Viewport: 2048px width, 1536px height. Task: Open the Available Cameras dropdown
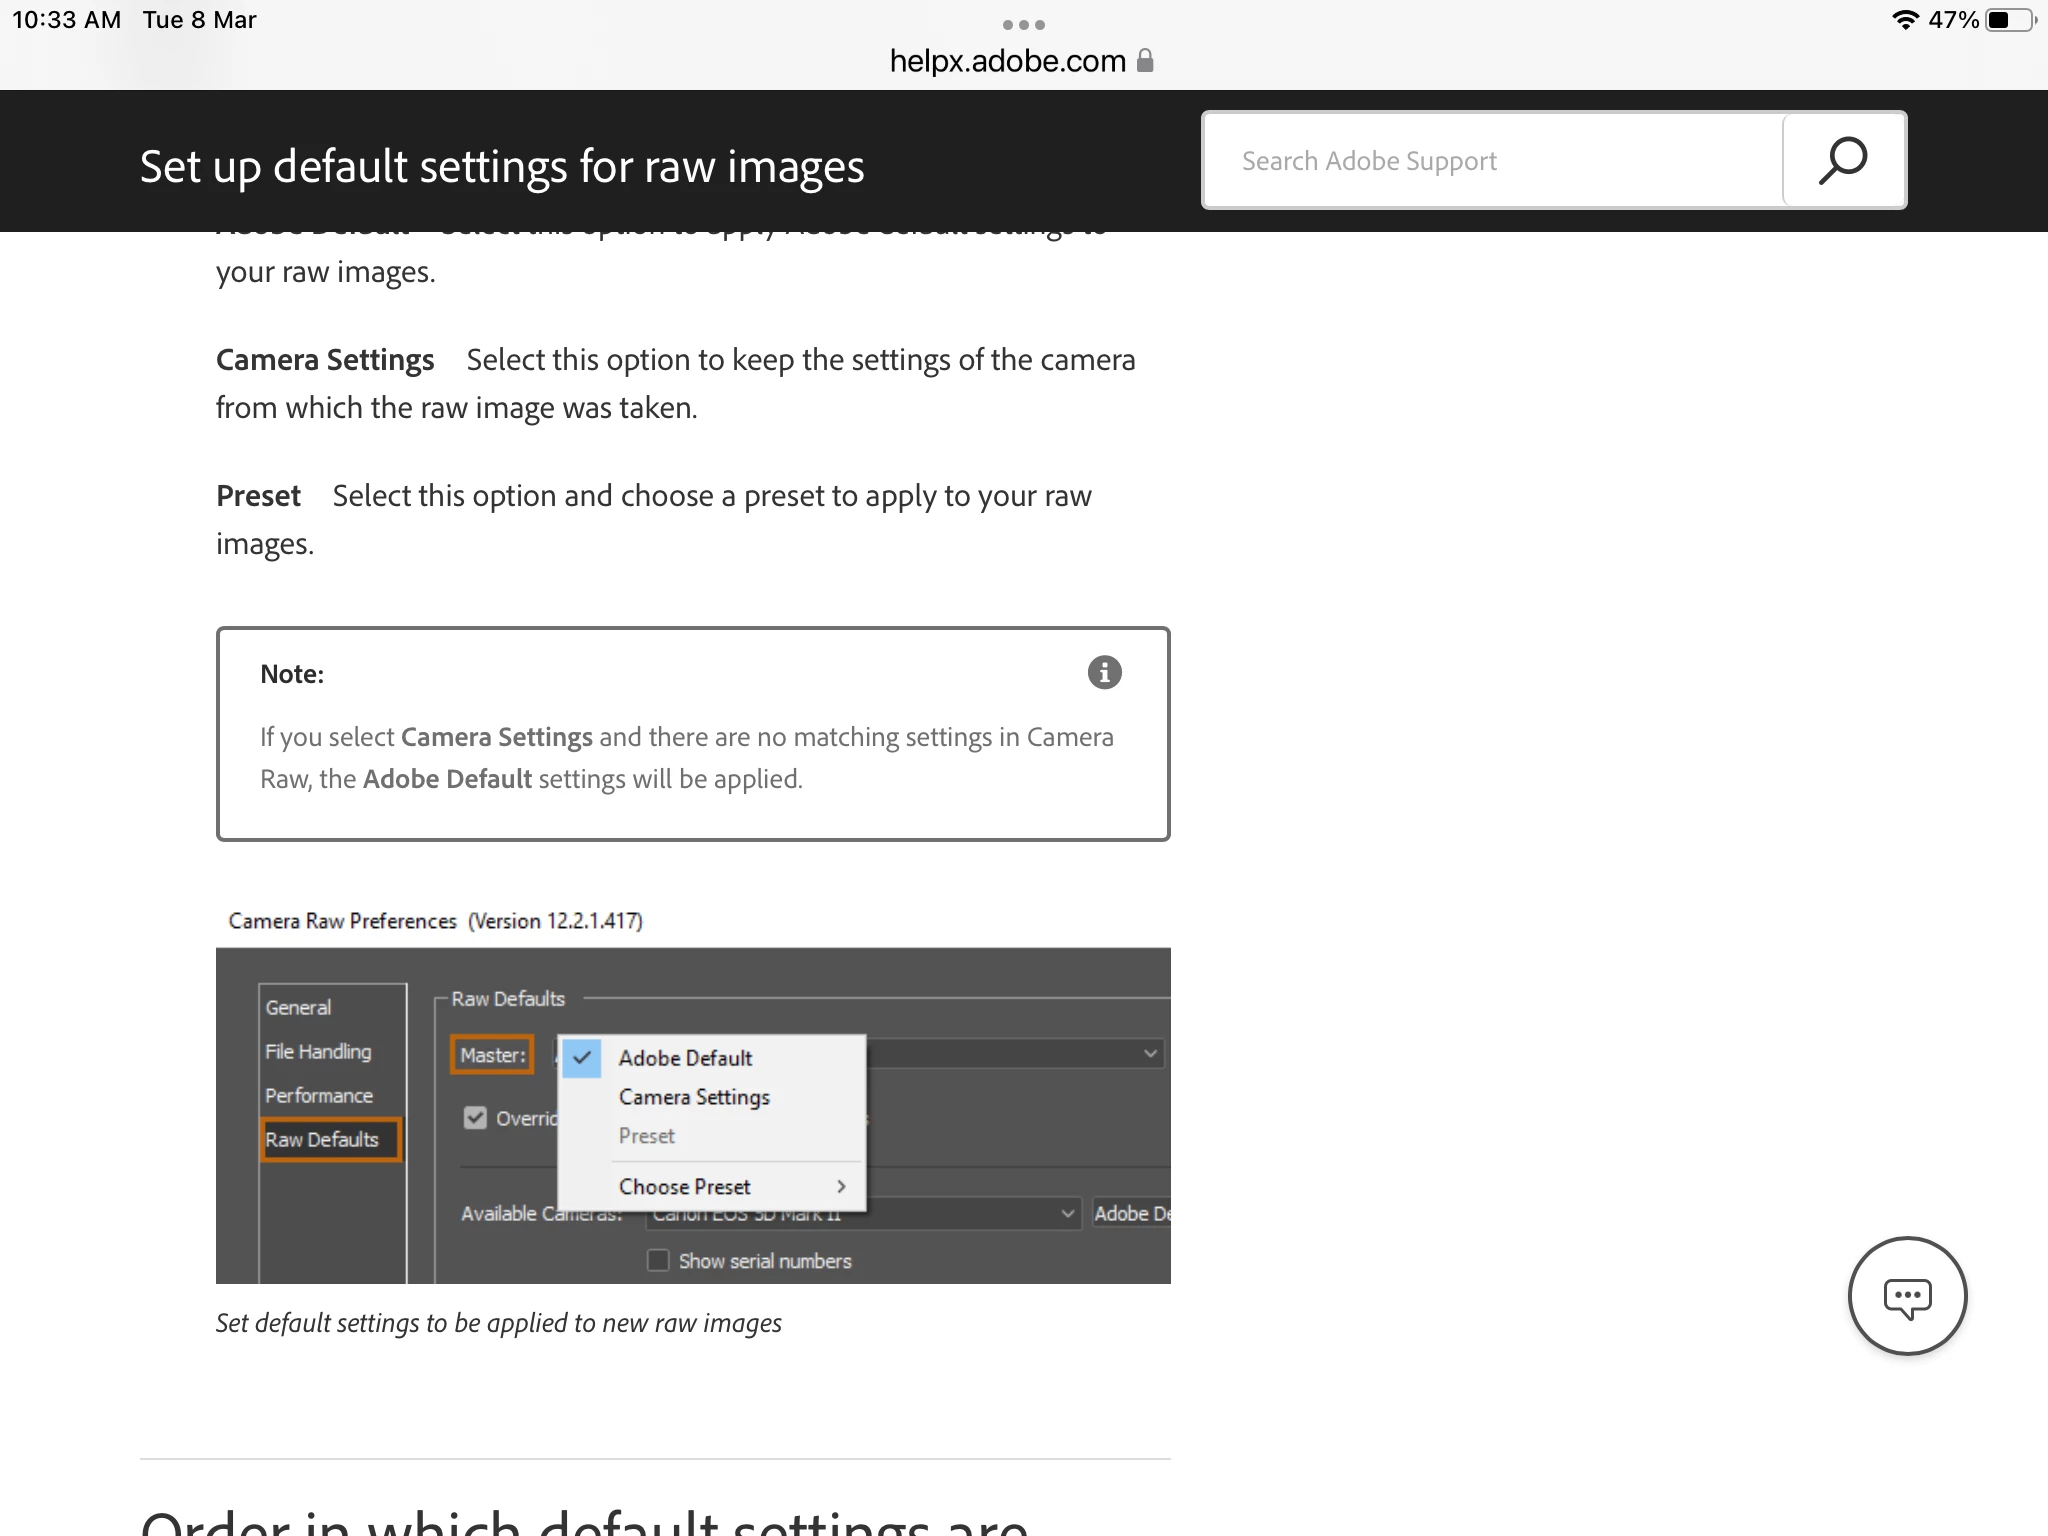[x=1067, y=1214]
